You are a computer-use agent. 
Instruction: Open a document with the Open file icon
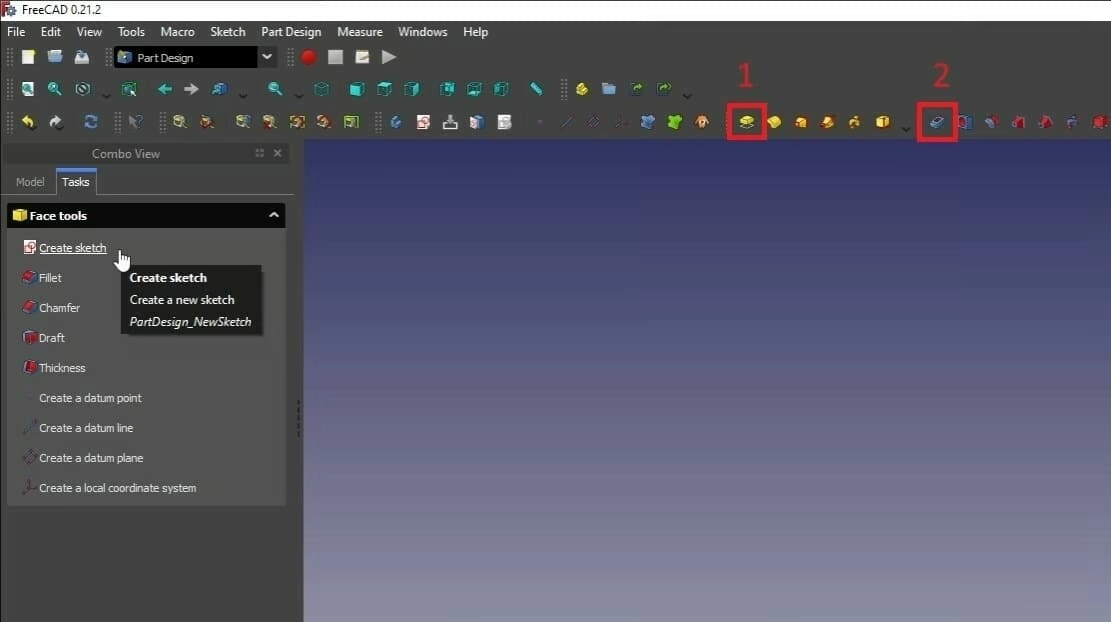click(x=54, y=56)
